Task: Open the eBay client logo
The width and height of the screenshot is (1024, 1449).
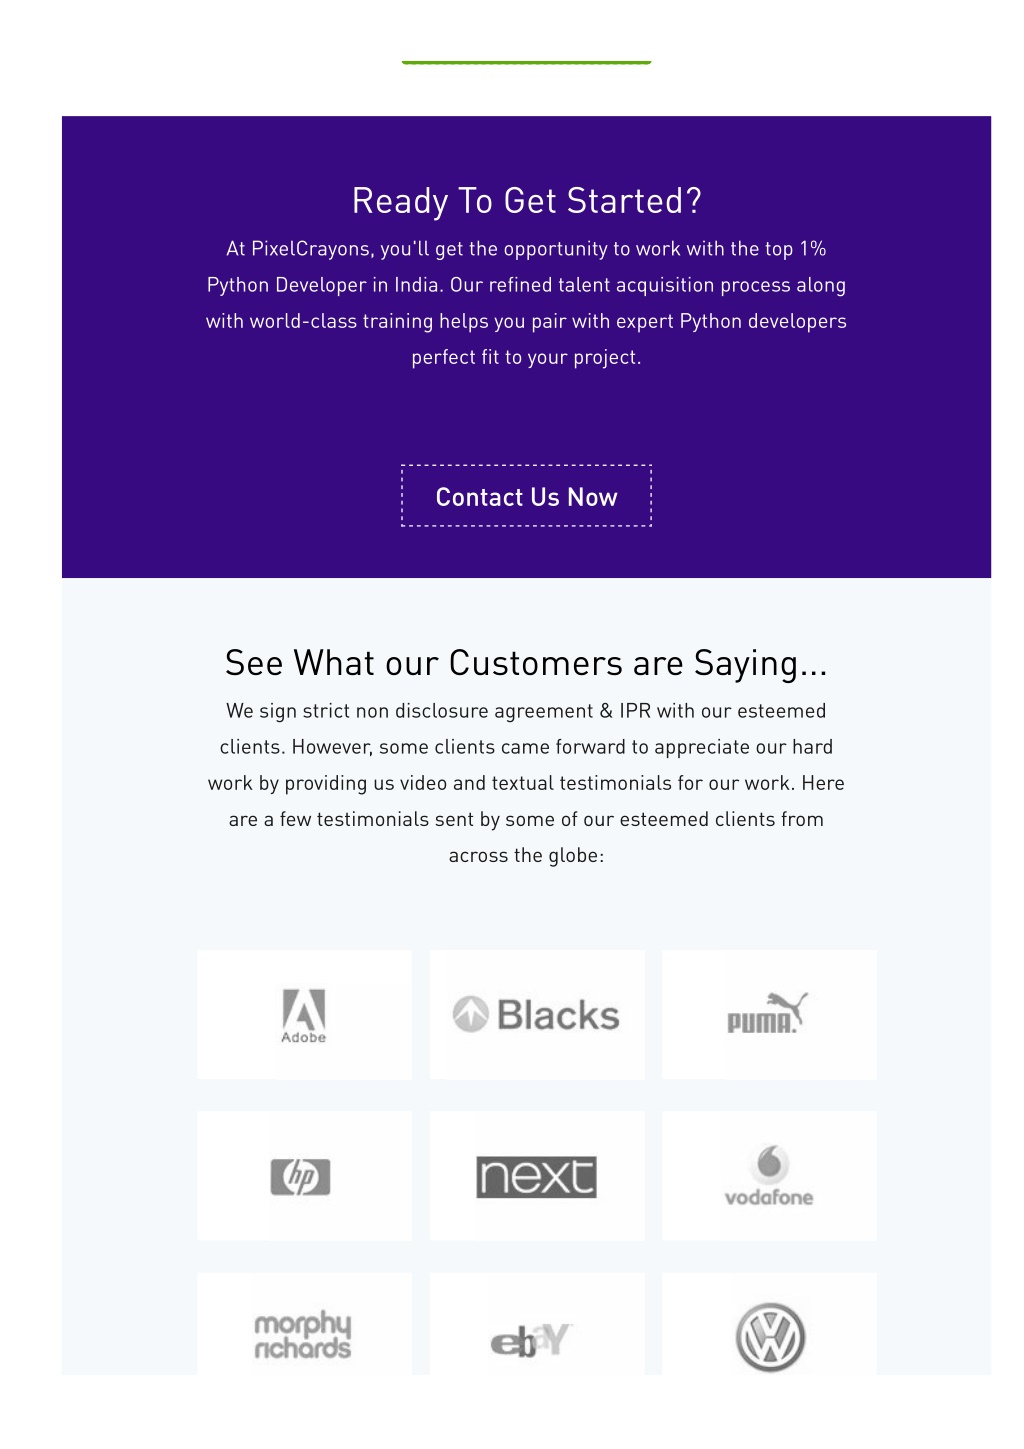Action: tap(531, 1340)
